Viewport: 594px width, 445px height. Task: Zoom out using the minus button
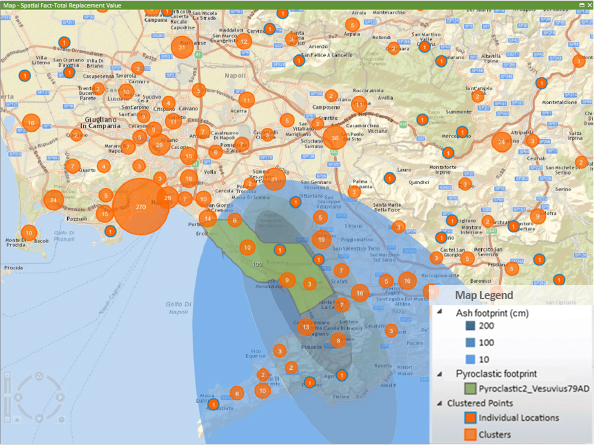pyautogui.click(x=7, y=420)
